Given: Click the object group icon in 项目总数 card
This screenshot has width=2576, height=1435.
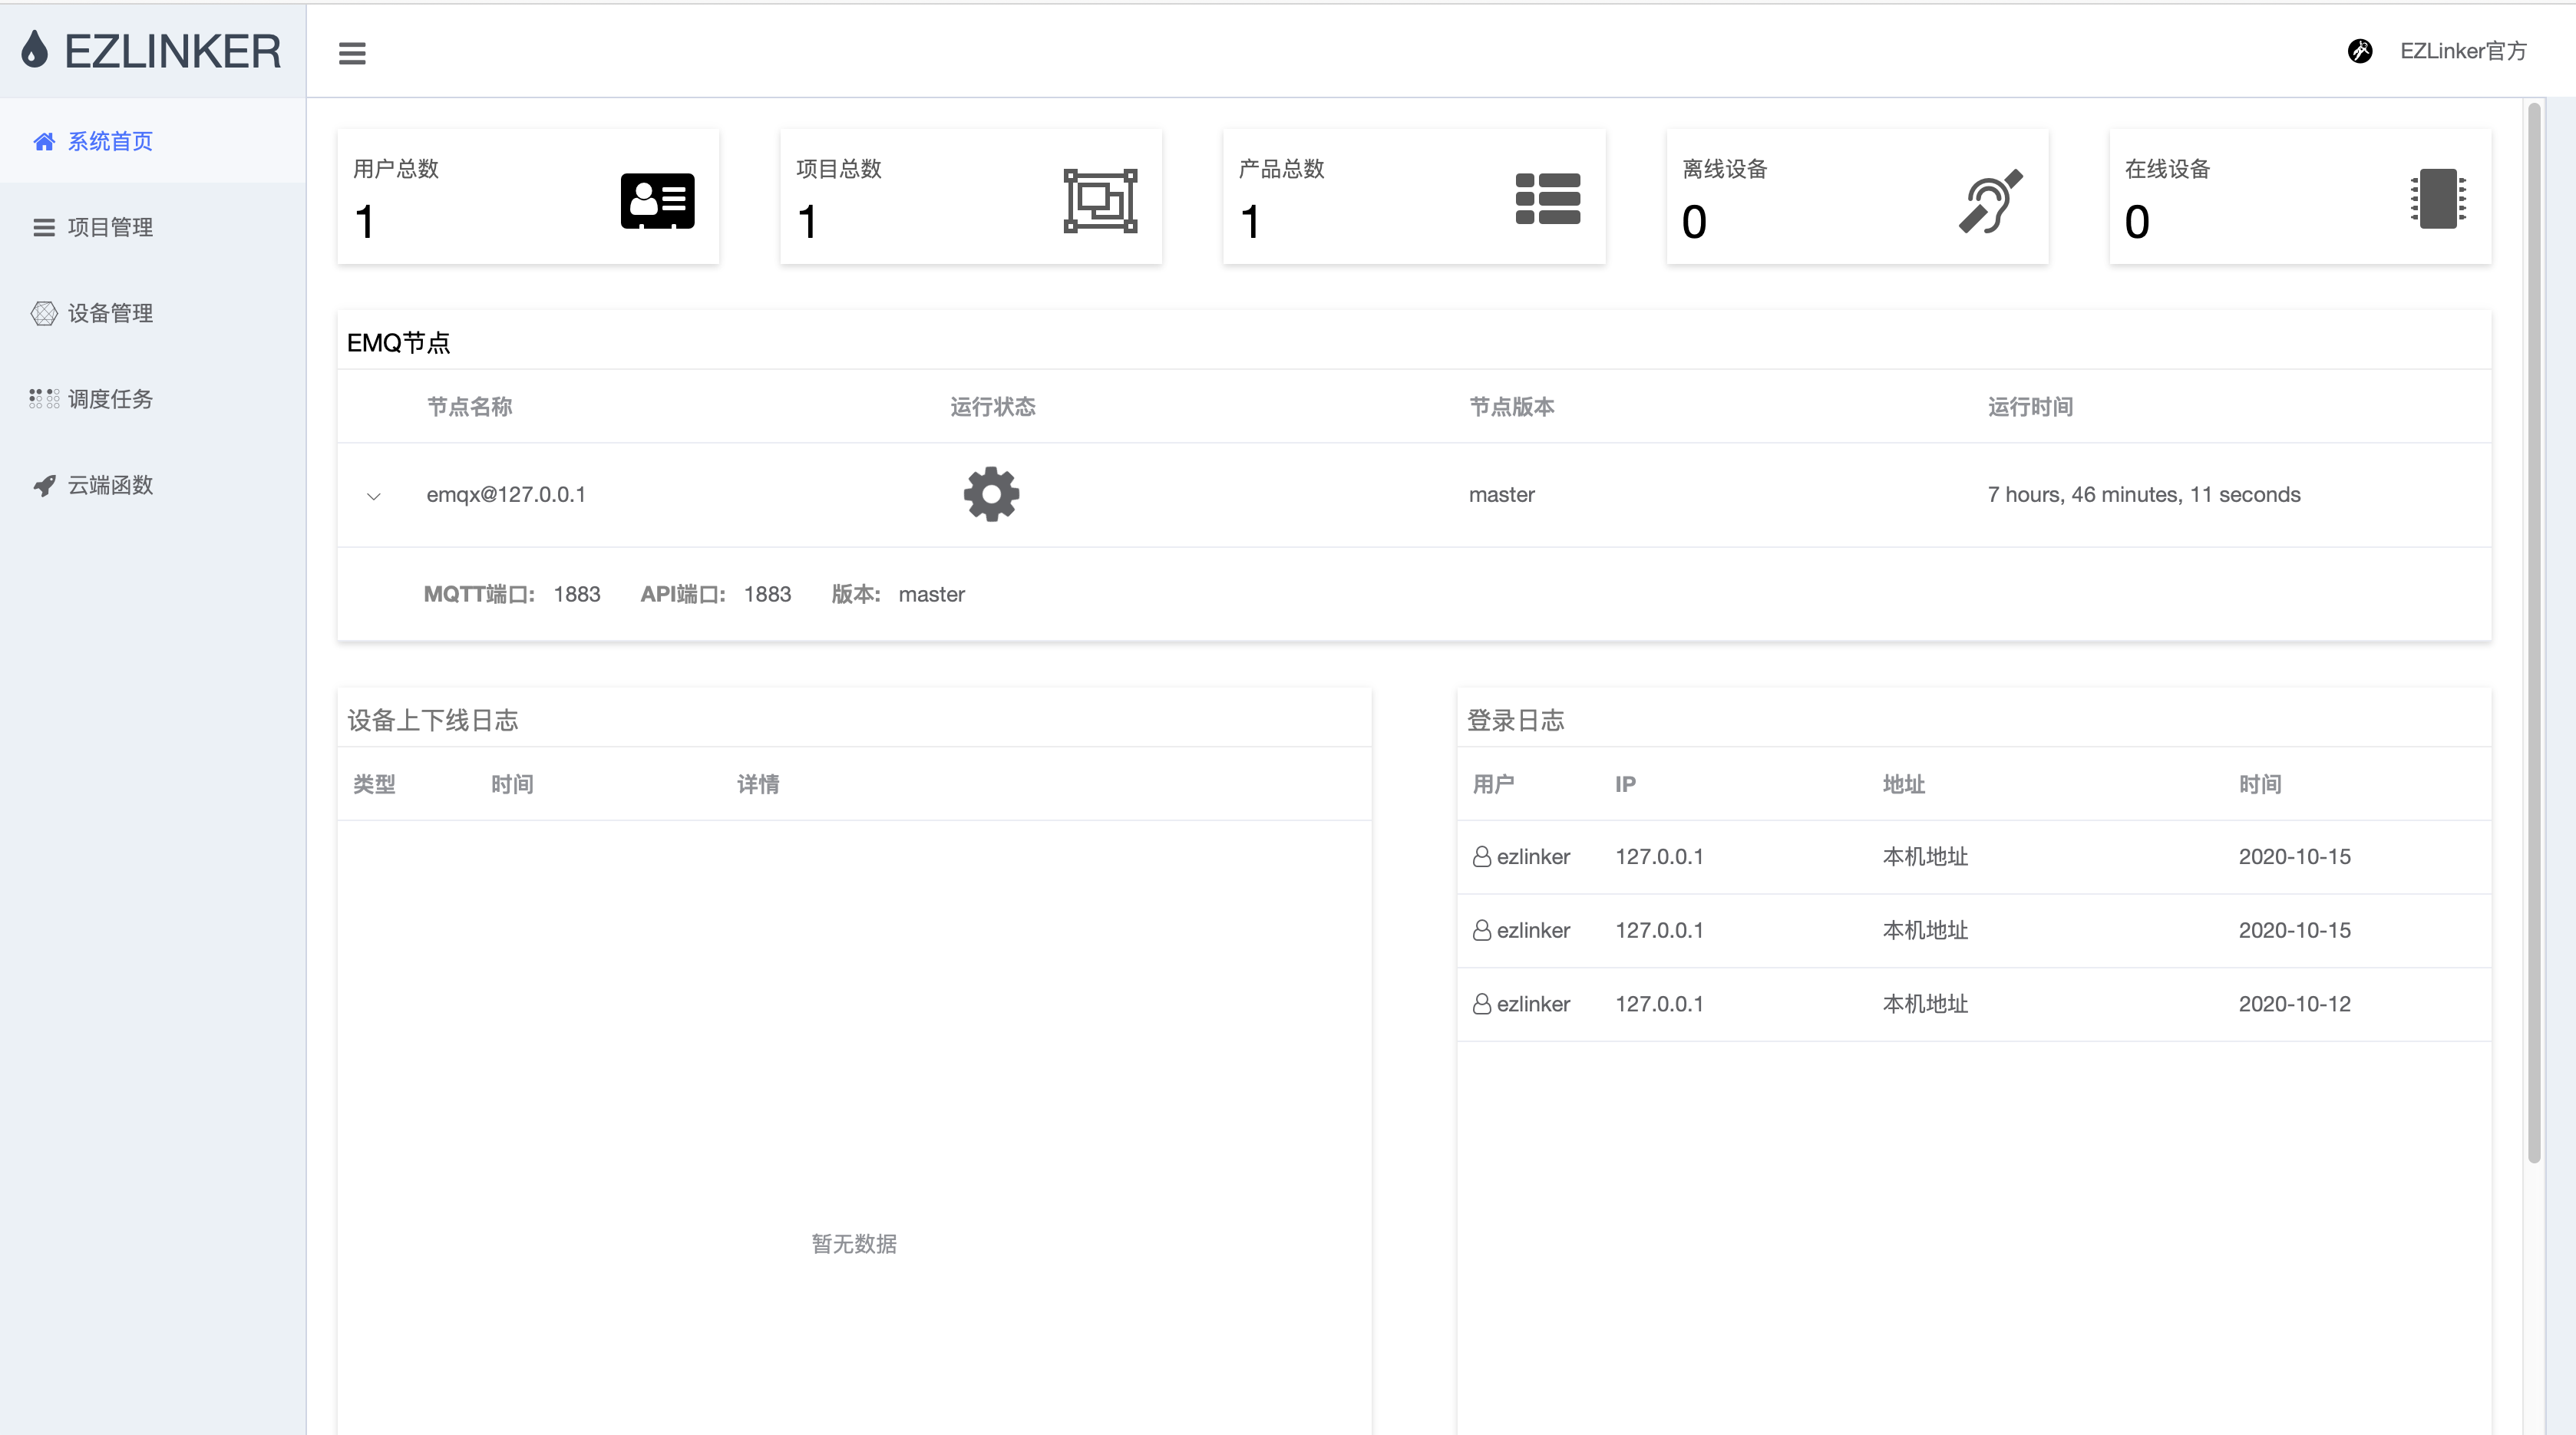Looking at the screenshot, I should (x=1100, y=201).
